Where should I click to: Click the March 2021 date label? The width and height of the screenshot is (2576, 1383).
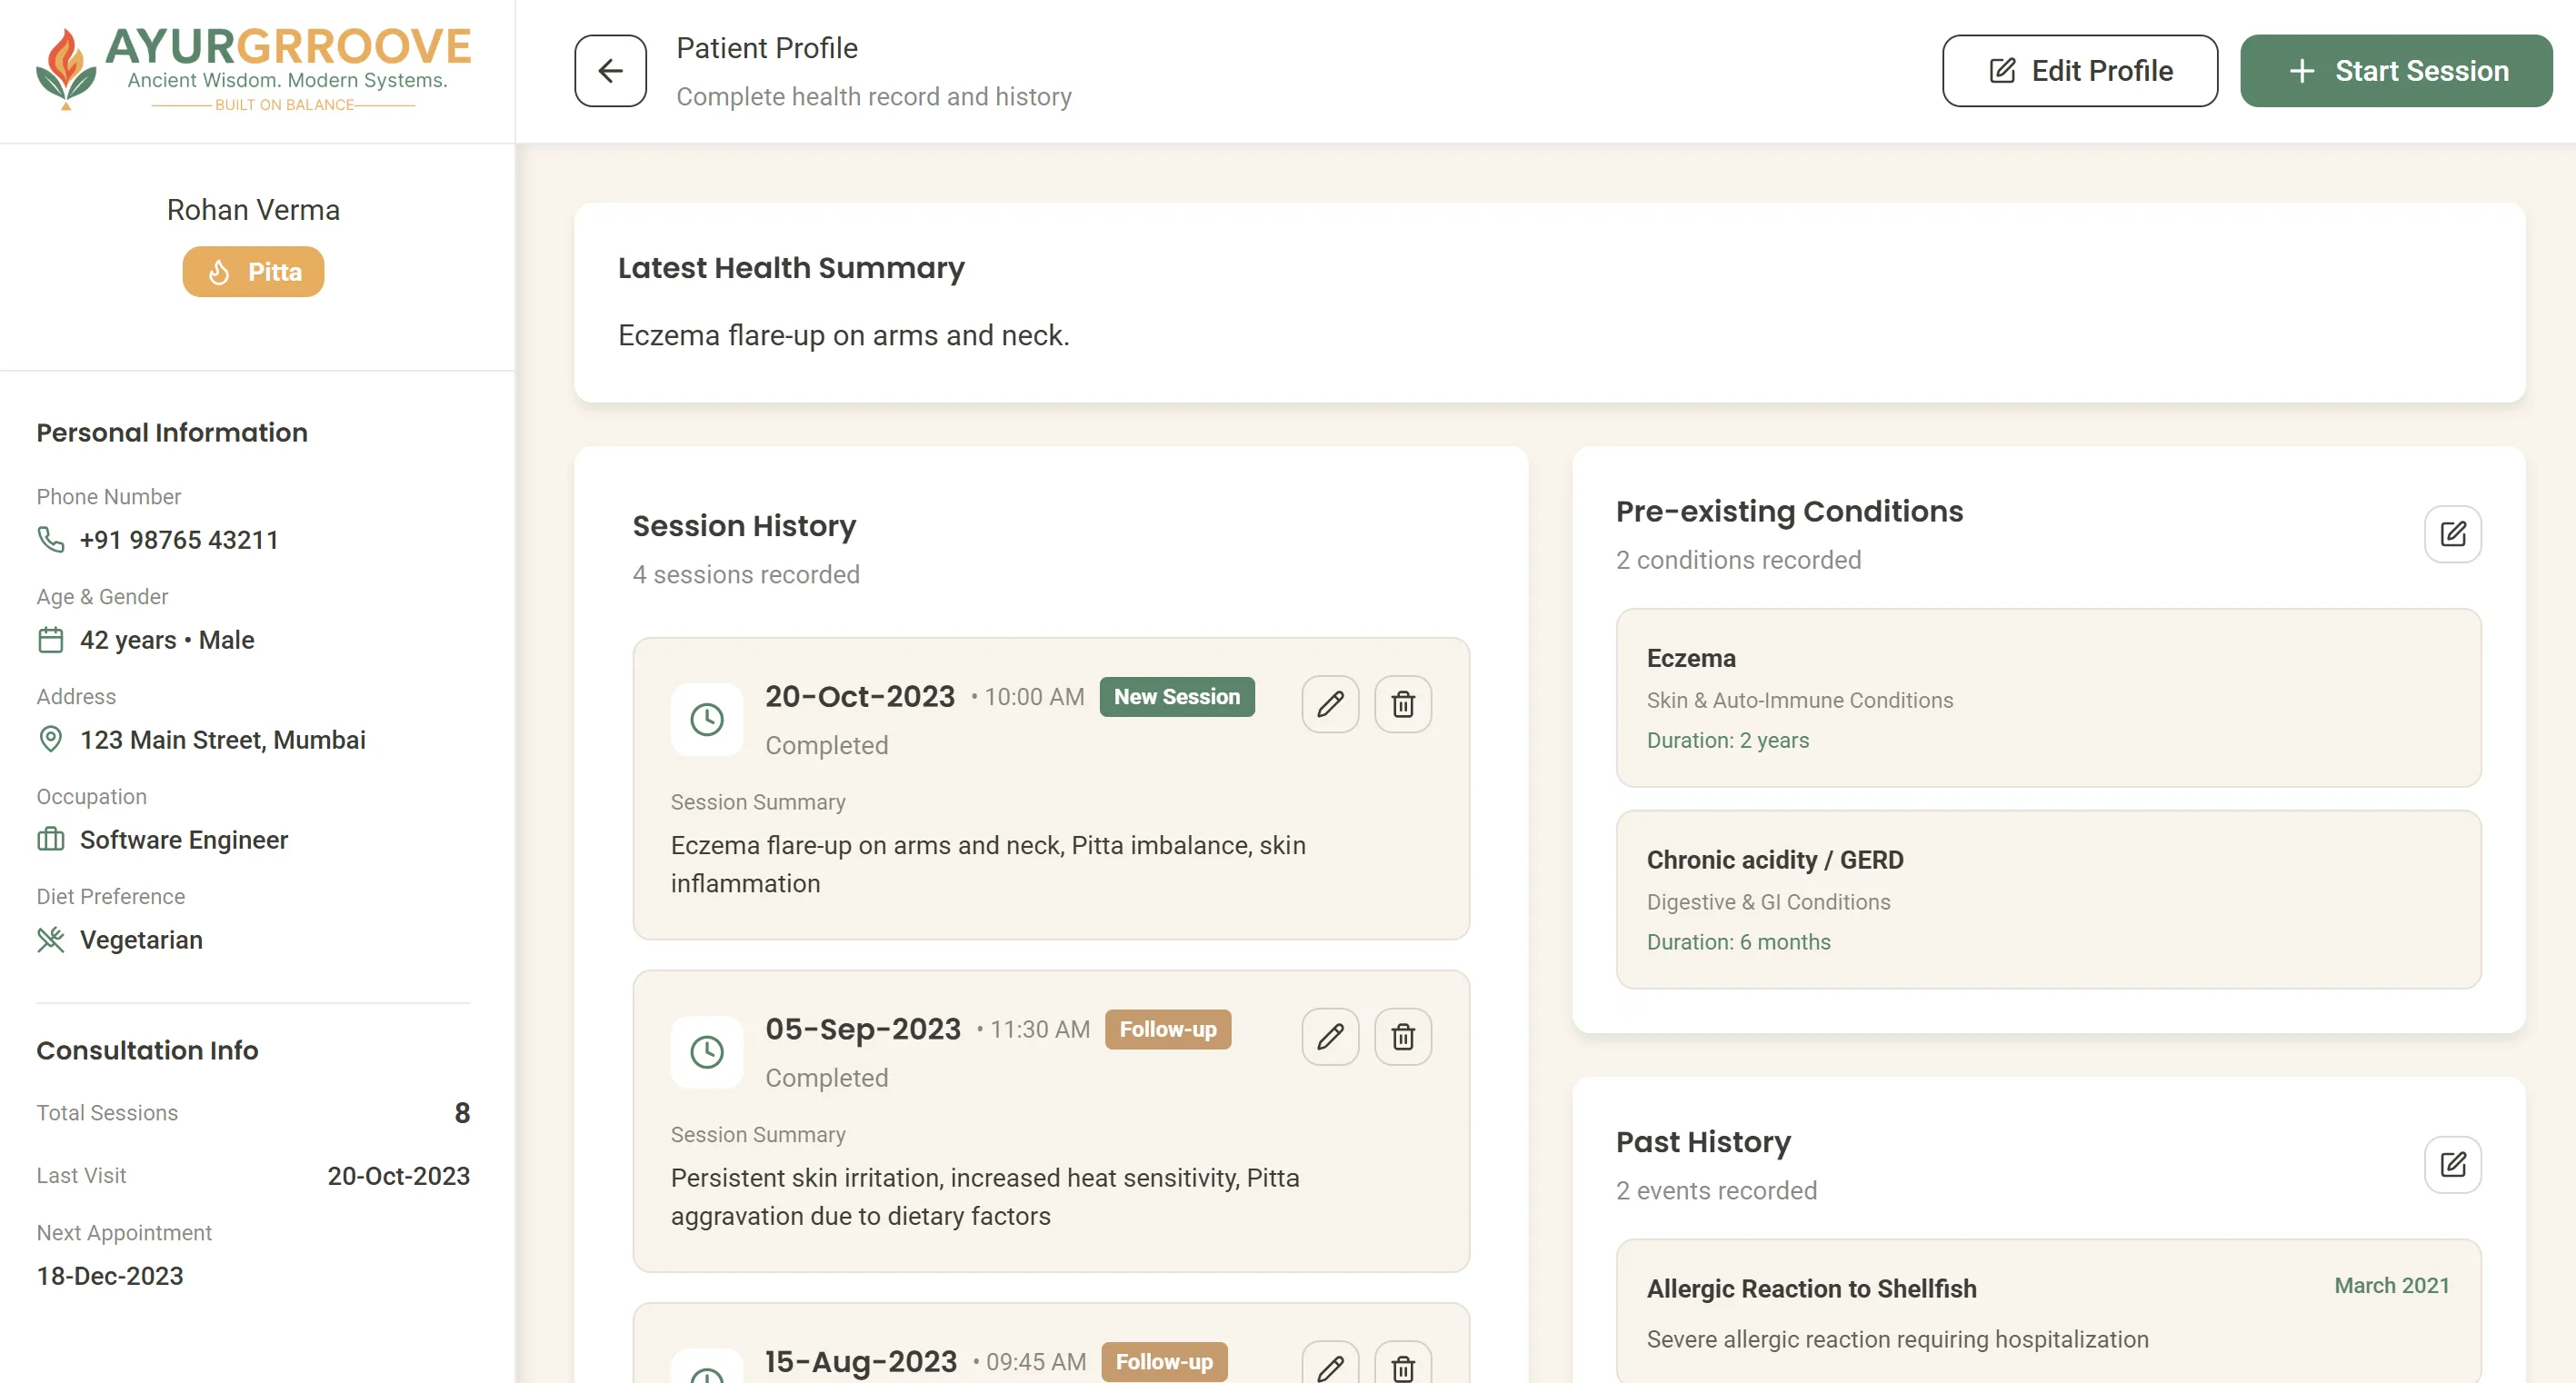tap(2391, 1286)
